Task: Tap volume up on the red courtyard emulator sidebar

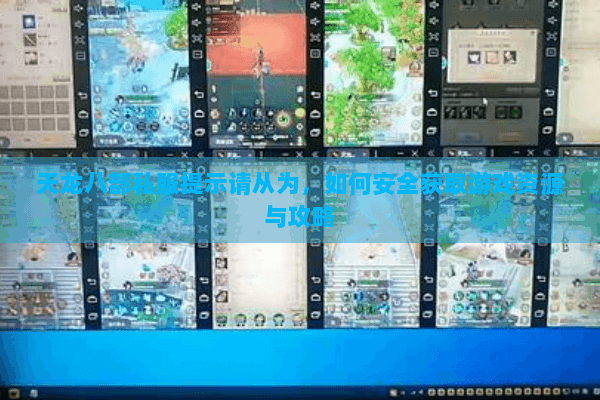Action: (315, 5)
